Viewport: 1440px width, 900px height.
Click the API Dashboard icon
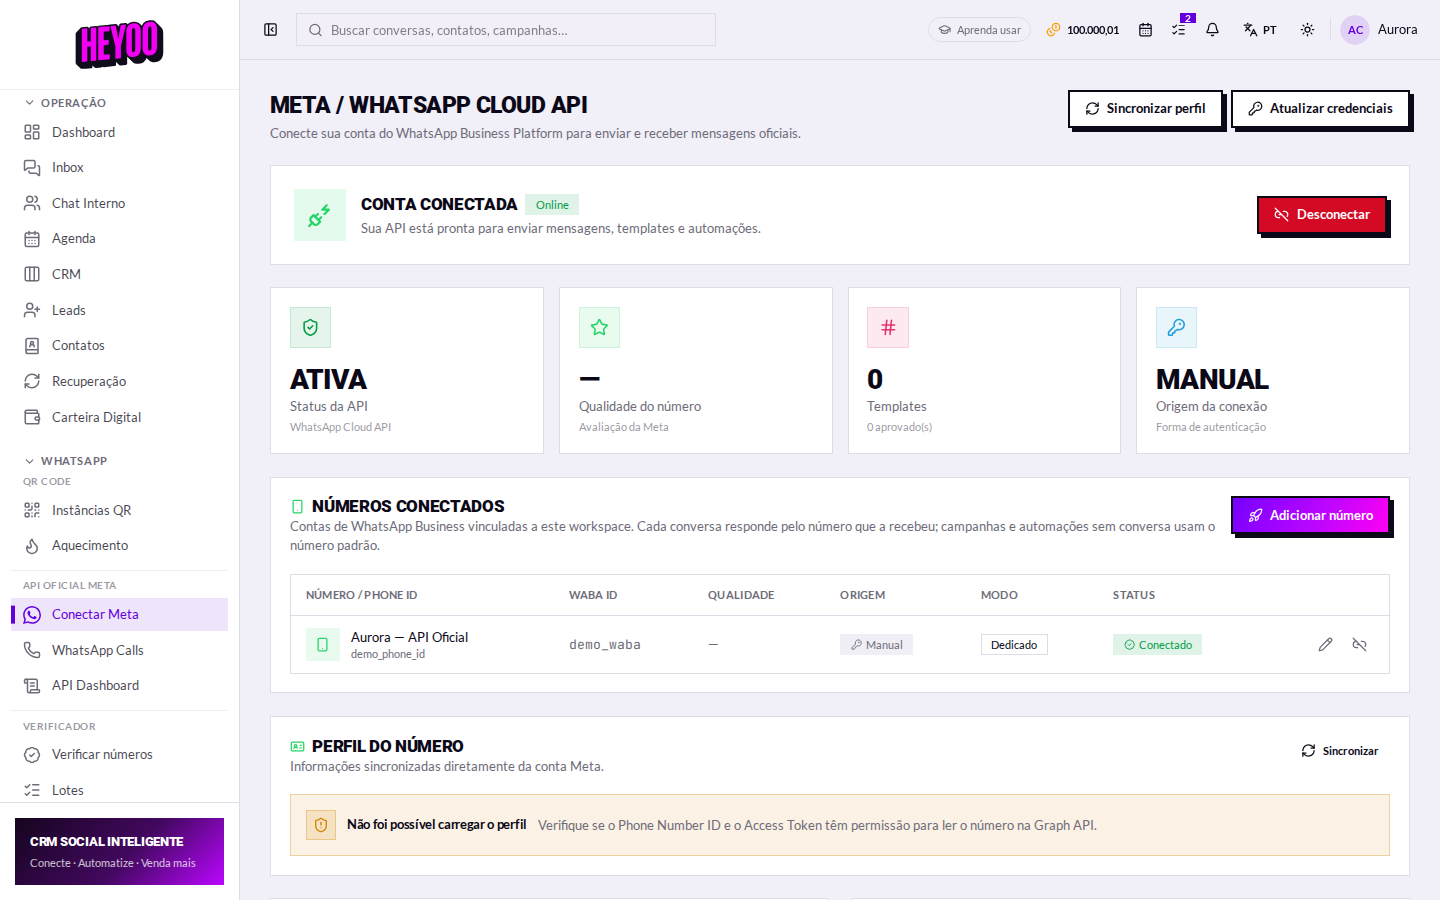coord(32,686)
